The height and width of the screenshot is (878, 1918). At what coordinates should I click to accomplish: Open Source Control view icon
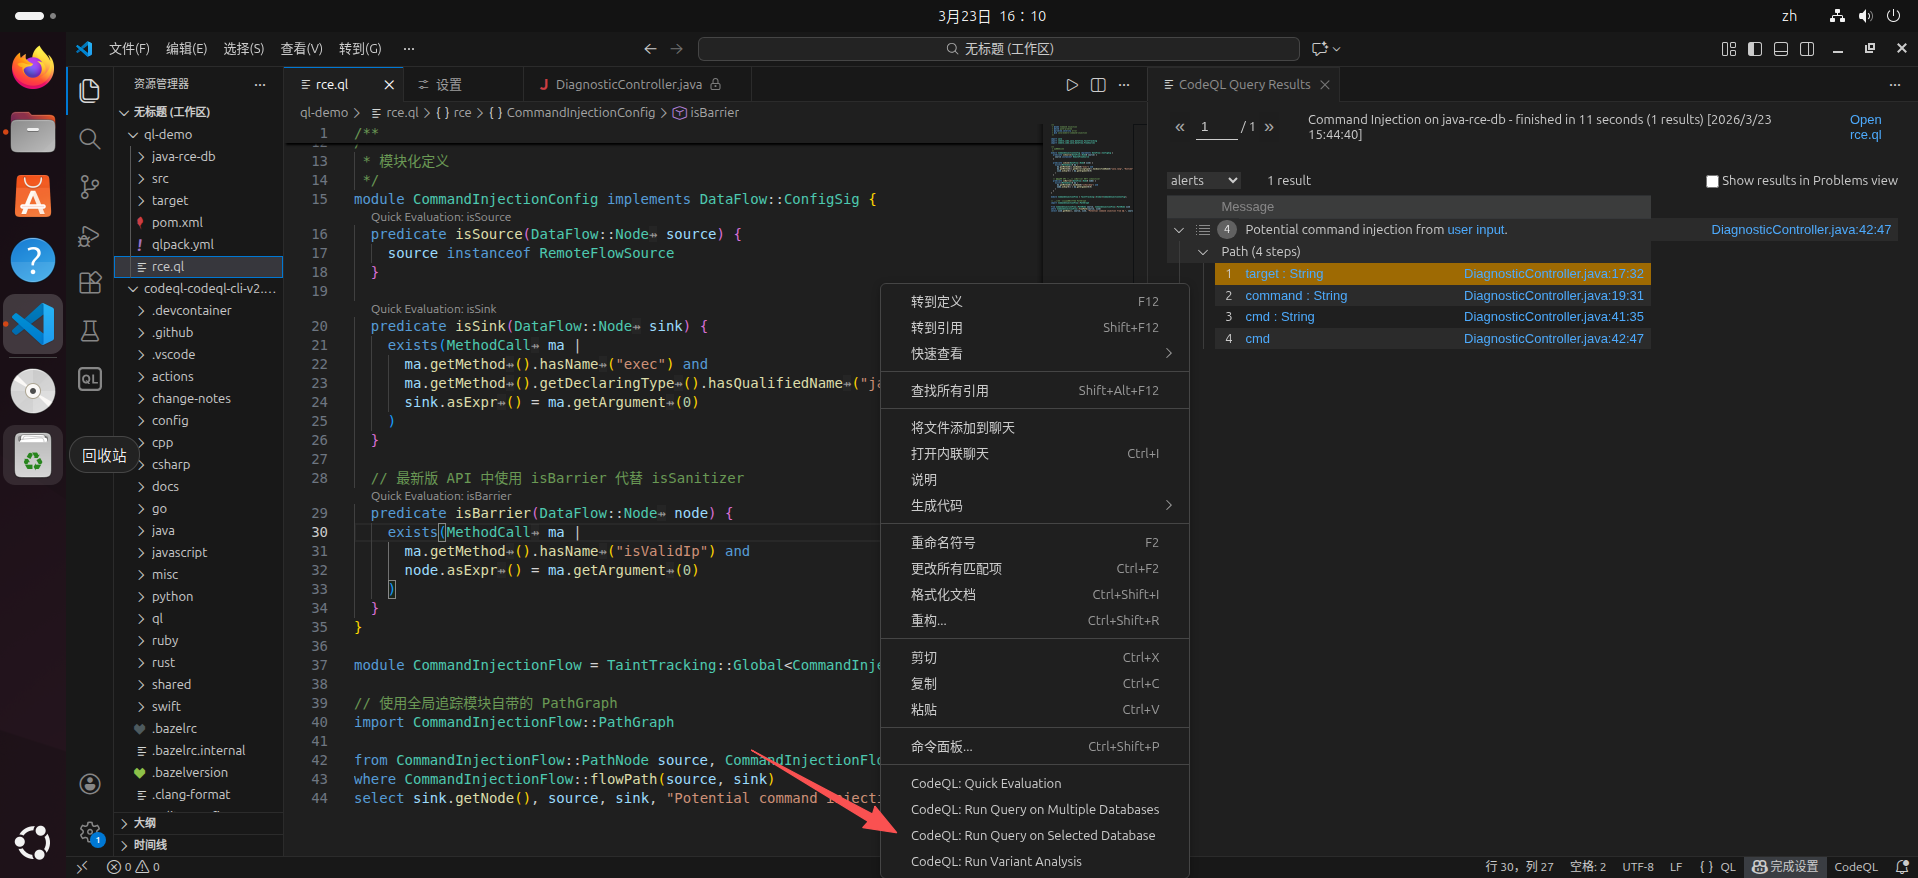point(90,187)
